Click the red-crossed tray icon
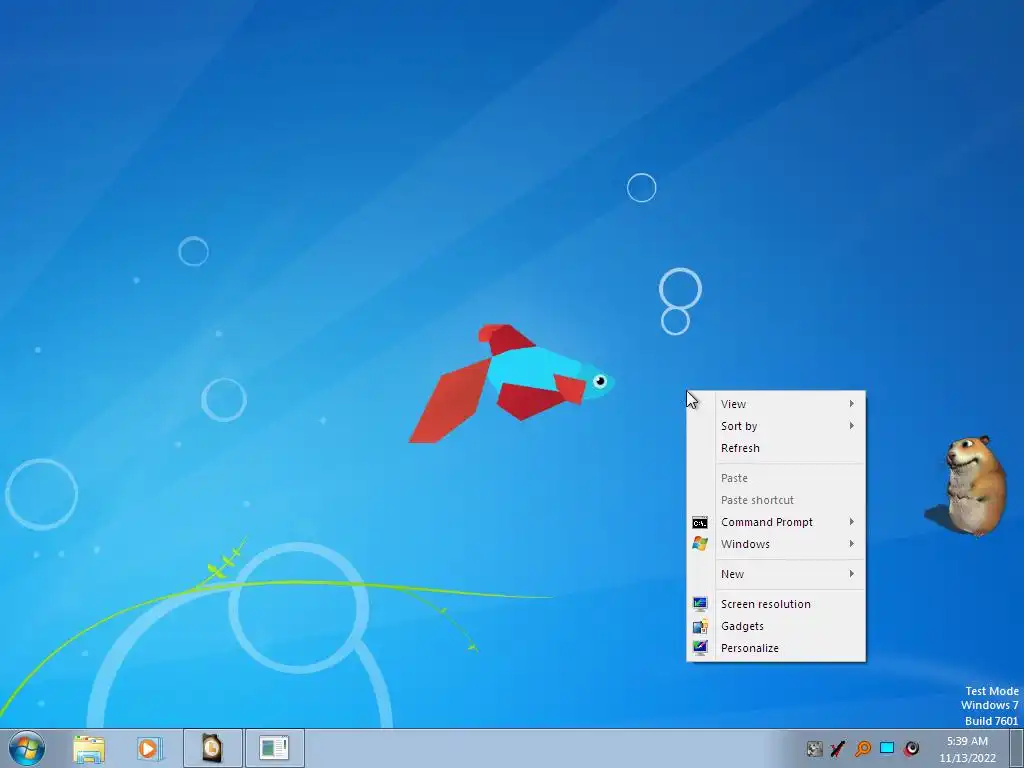The image size is (1024, 768). pyautogui.click(x=838, y=749)
